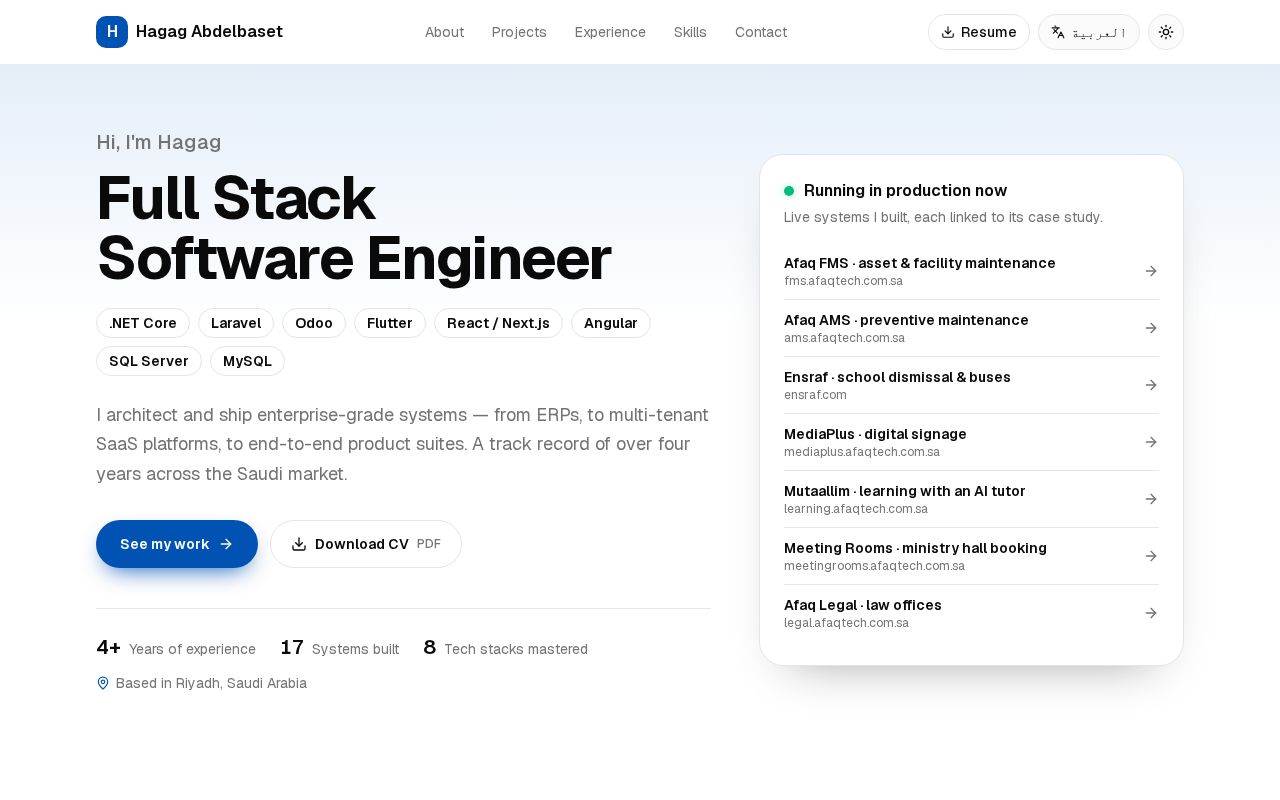This screenshot has width=1280, height=800.
Task: Open the Contact nav link
Action: [761, 32]
